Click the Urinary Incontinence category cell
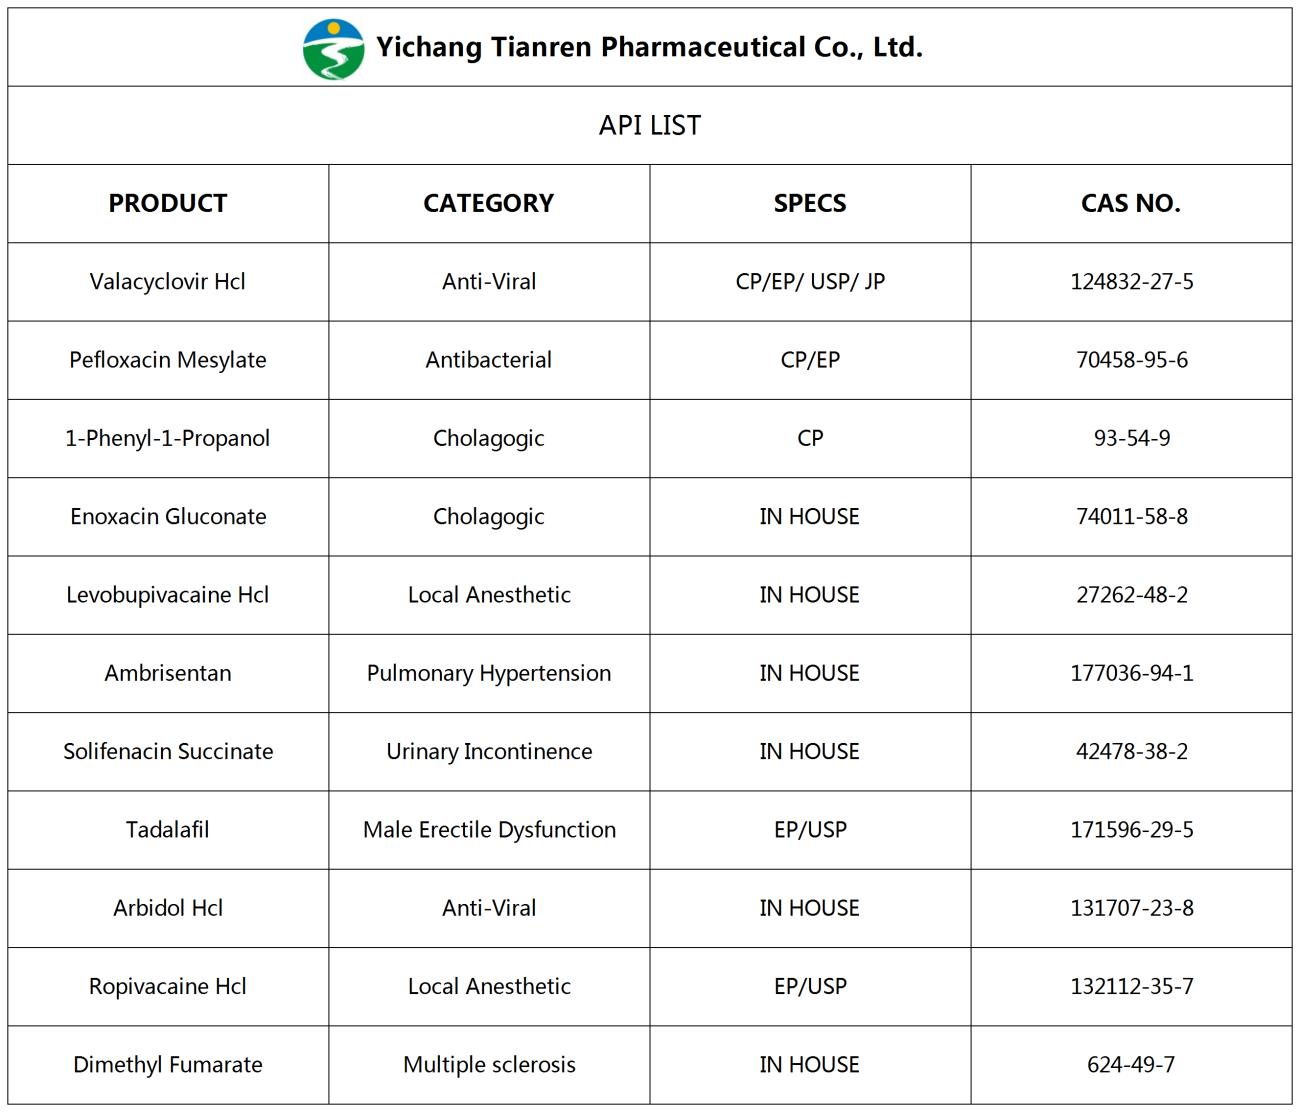Viewport: 1300px width, 1112px height. point(489,752)
